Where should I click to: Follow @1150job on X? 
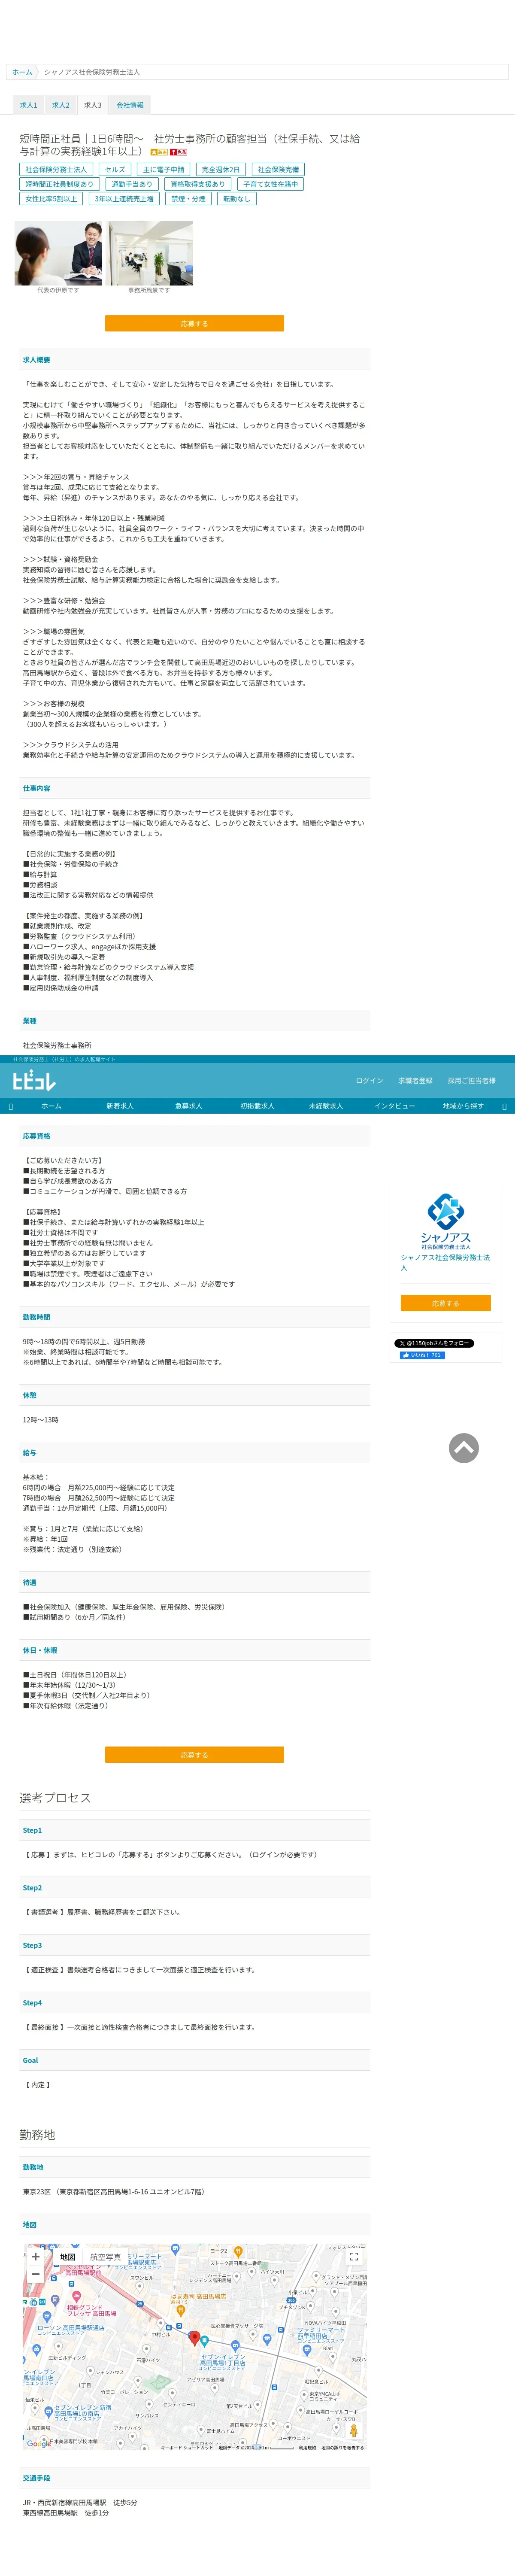tap(434, 1343)
